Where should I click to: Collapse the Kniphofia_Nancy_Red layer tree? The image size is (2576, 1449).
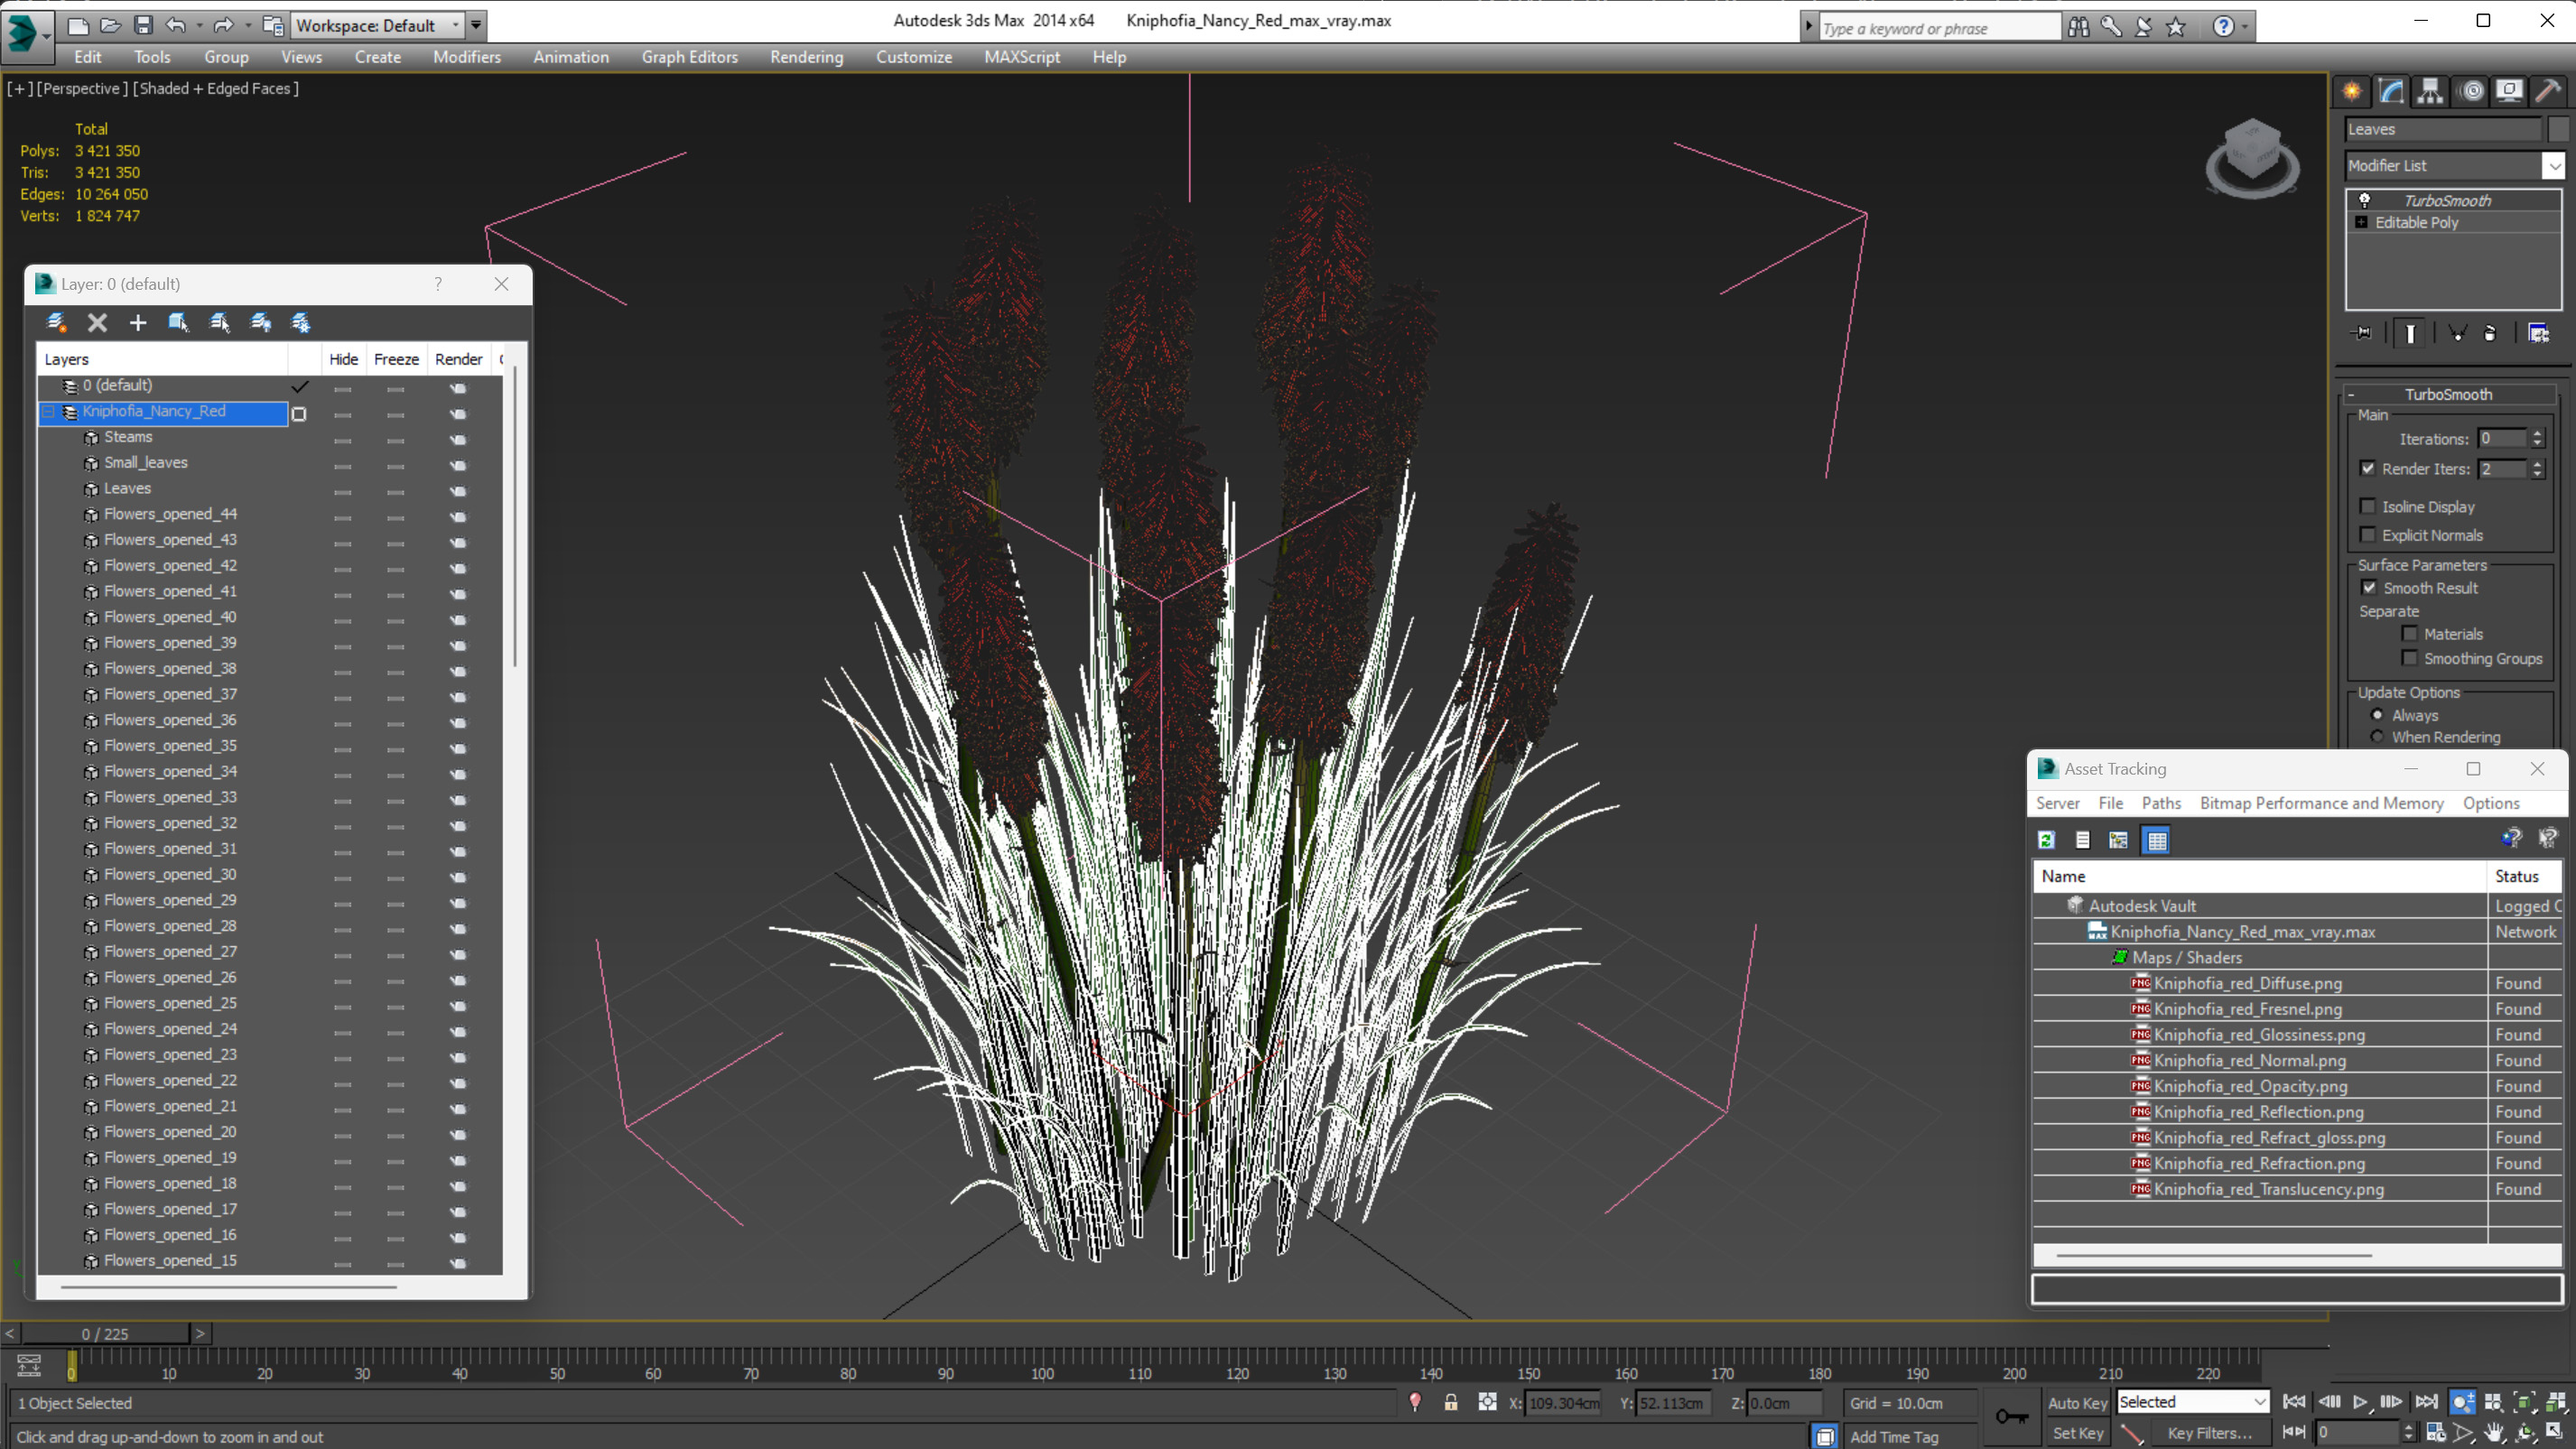(x=48, y=411)
